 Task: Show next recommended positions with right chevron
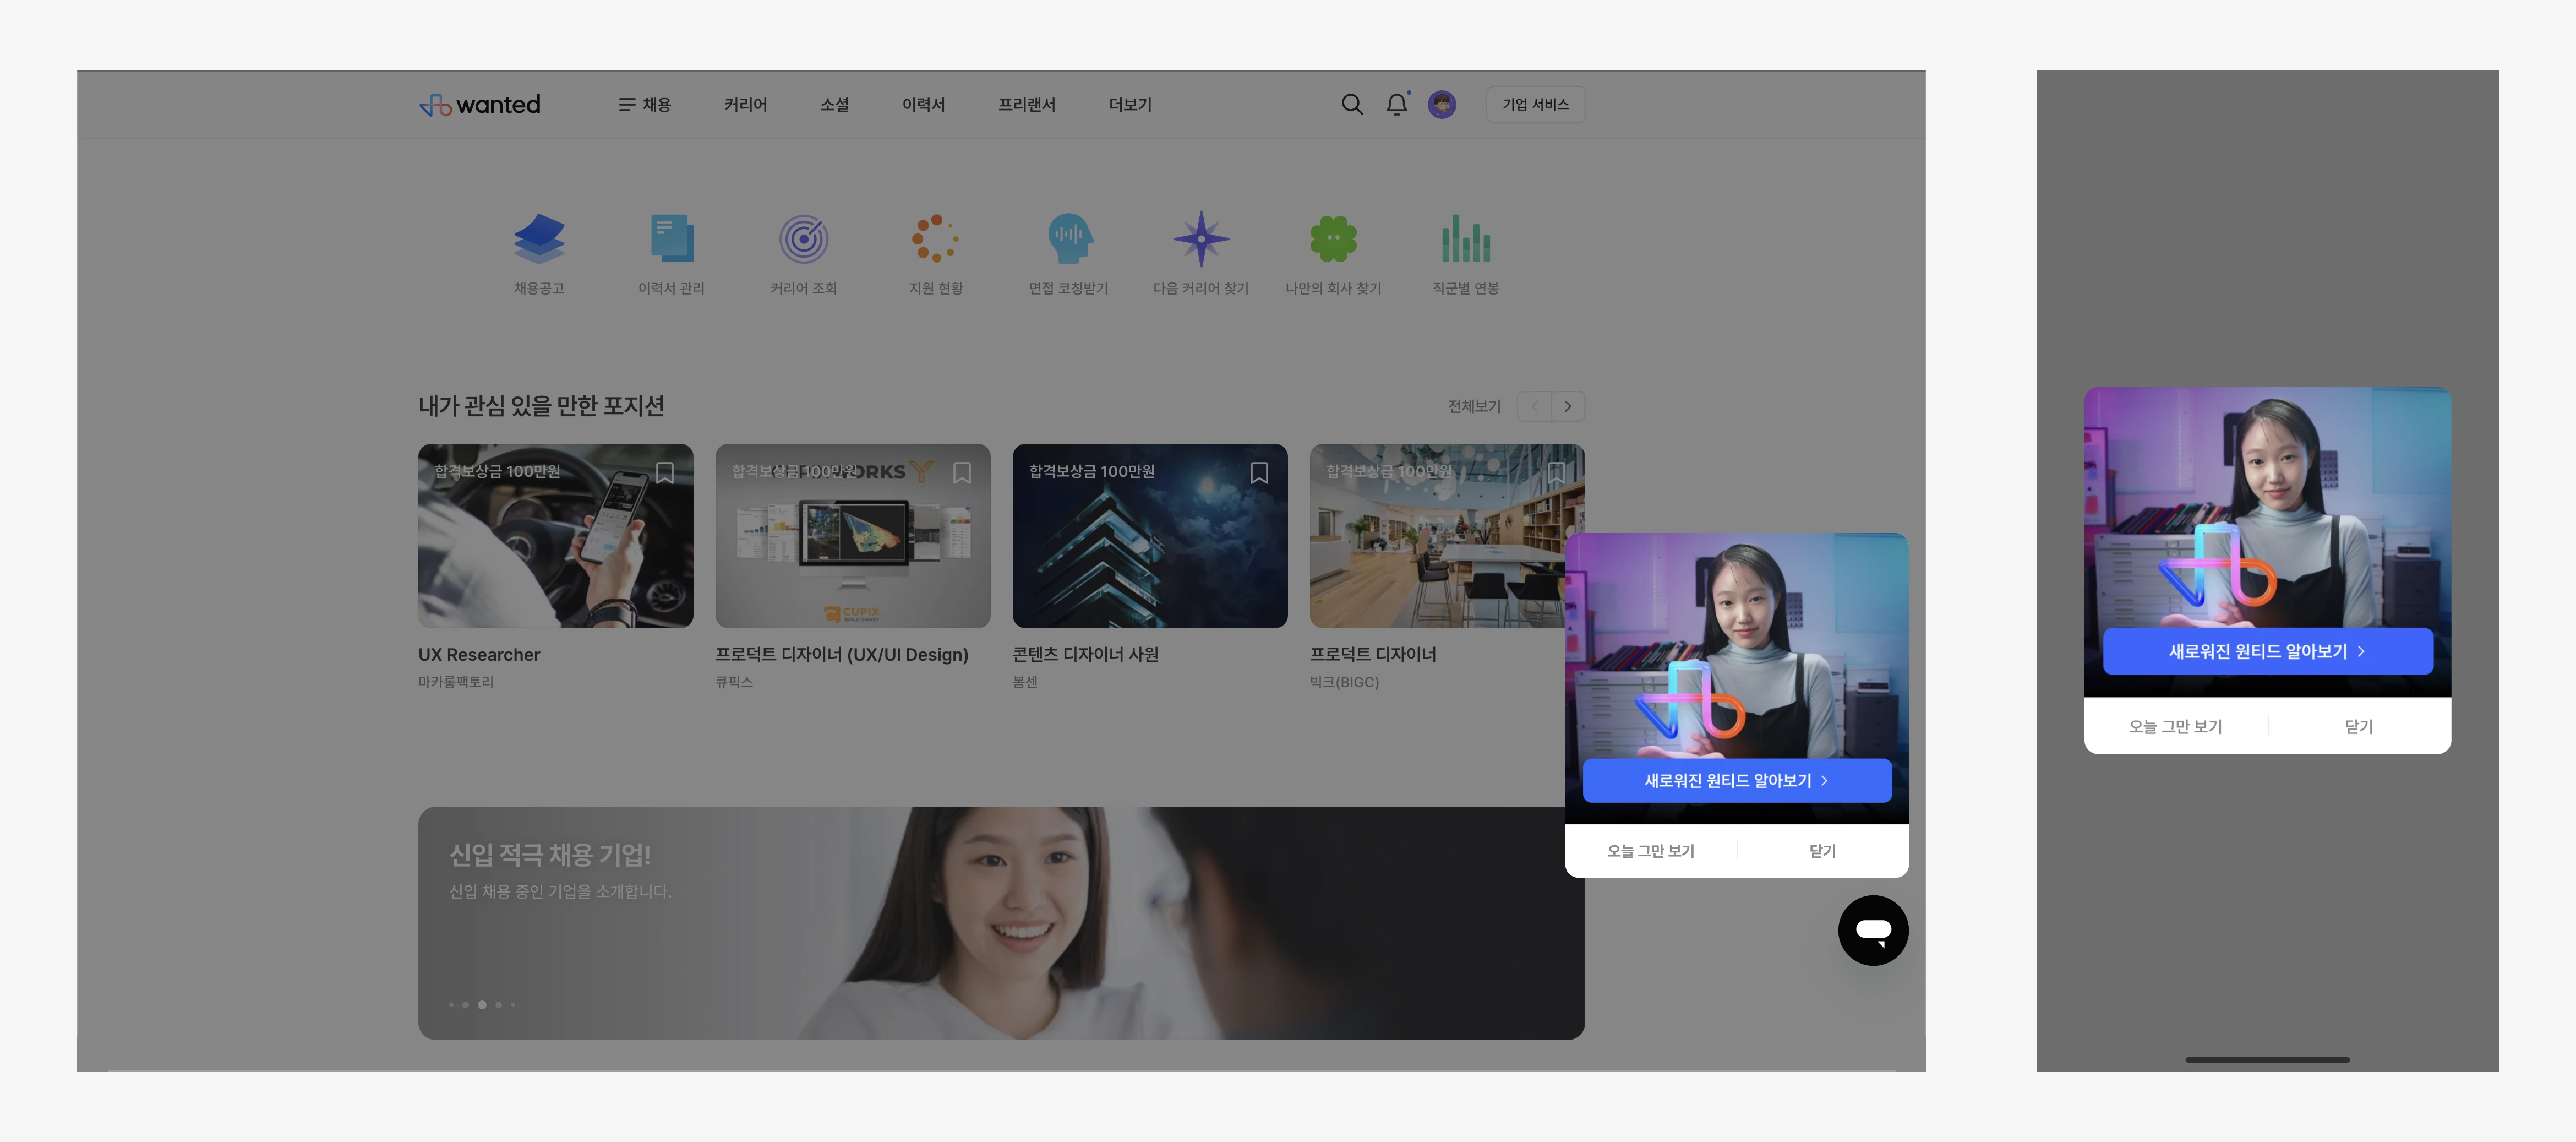(x=1568, y=406)
